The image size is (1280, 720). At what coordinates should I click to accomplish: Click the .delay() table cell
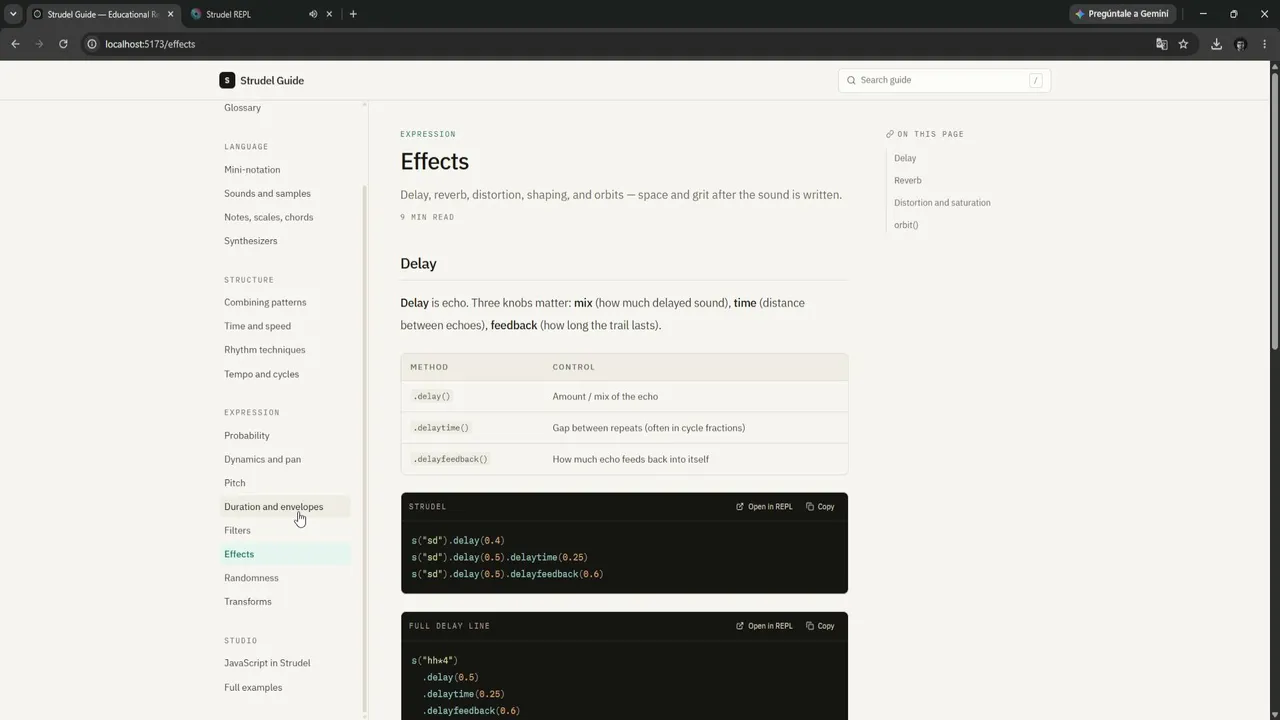[x=432, y=396]
